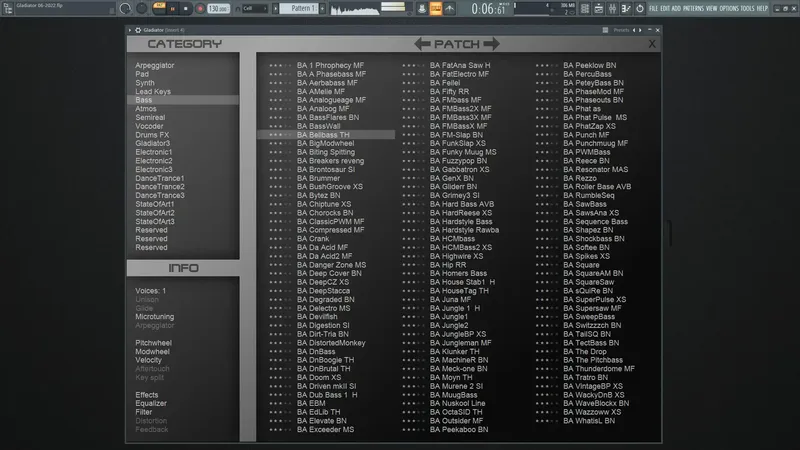Viewport: 800px width, 450px height.
Task: Click the 0:06:61 time display
Action: pos(488,9)
